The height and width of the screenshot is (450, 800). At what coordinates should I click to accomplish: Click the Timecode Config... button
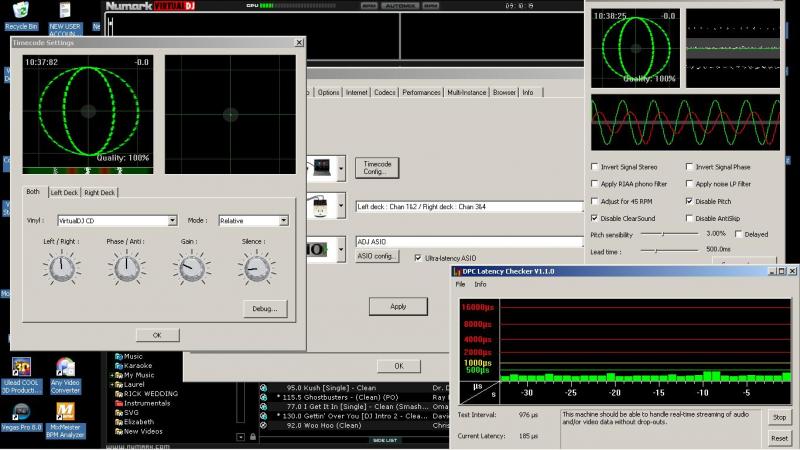[377, 168]
